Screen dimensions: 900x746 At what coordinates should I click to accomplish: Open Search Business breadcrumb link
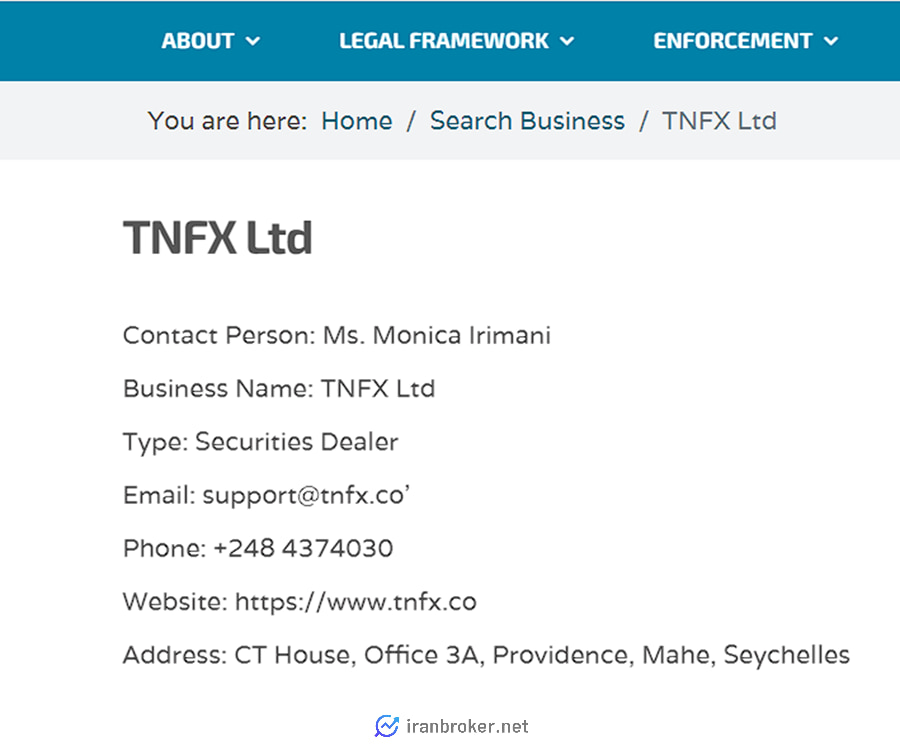[x=527, y=121]
